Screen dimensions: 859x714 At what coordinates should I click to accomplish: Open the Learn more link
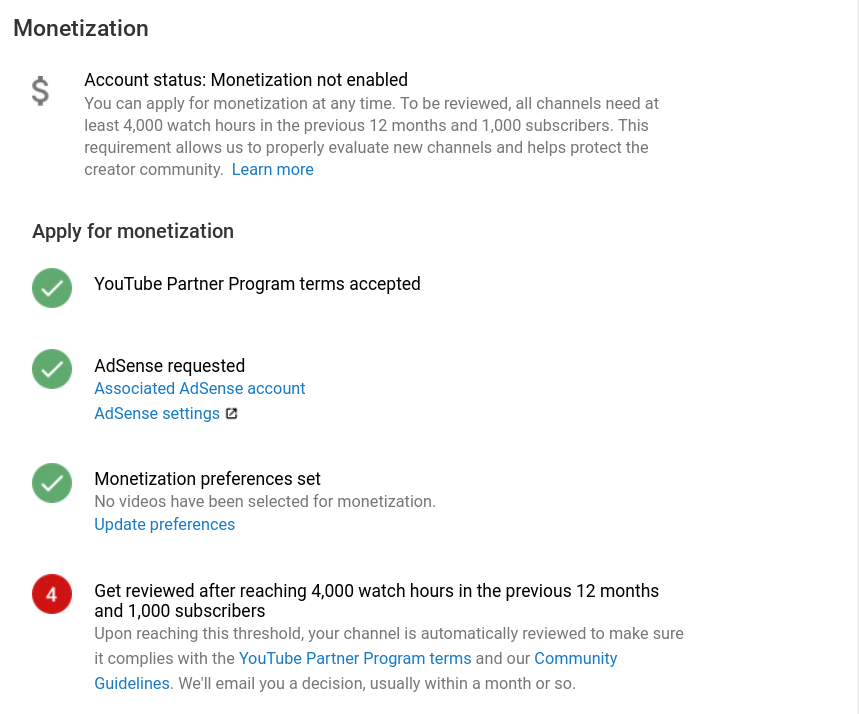tap(272, 170)
